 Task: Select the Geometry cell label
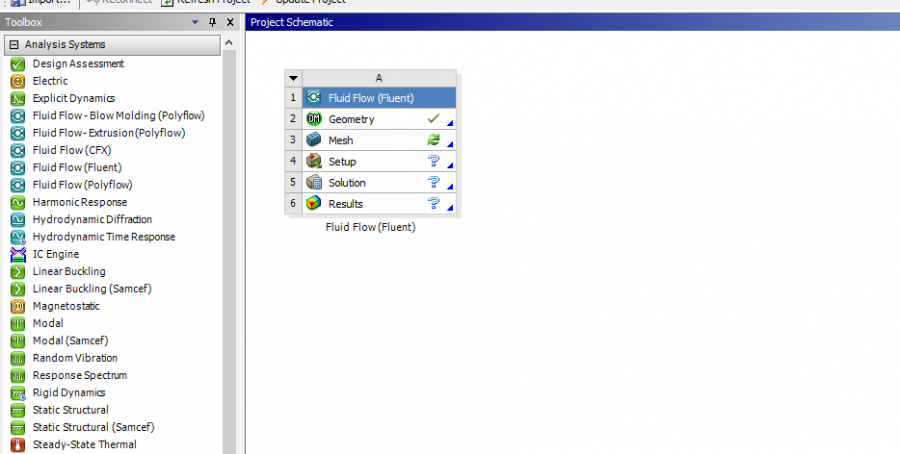pyautogui.click(x=351, y=119)
